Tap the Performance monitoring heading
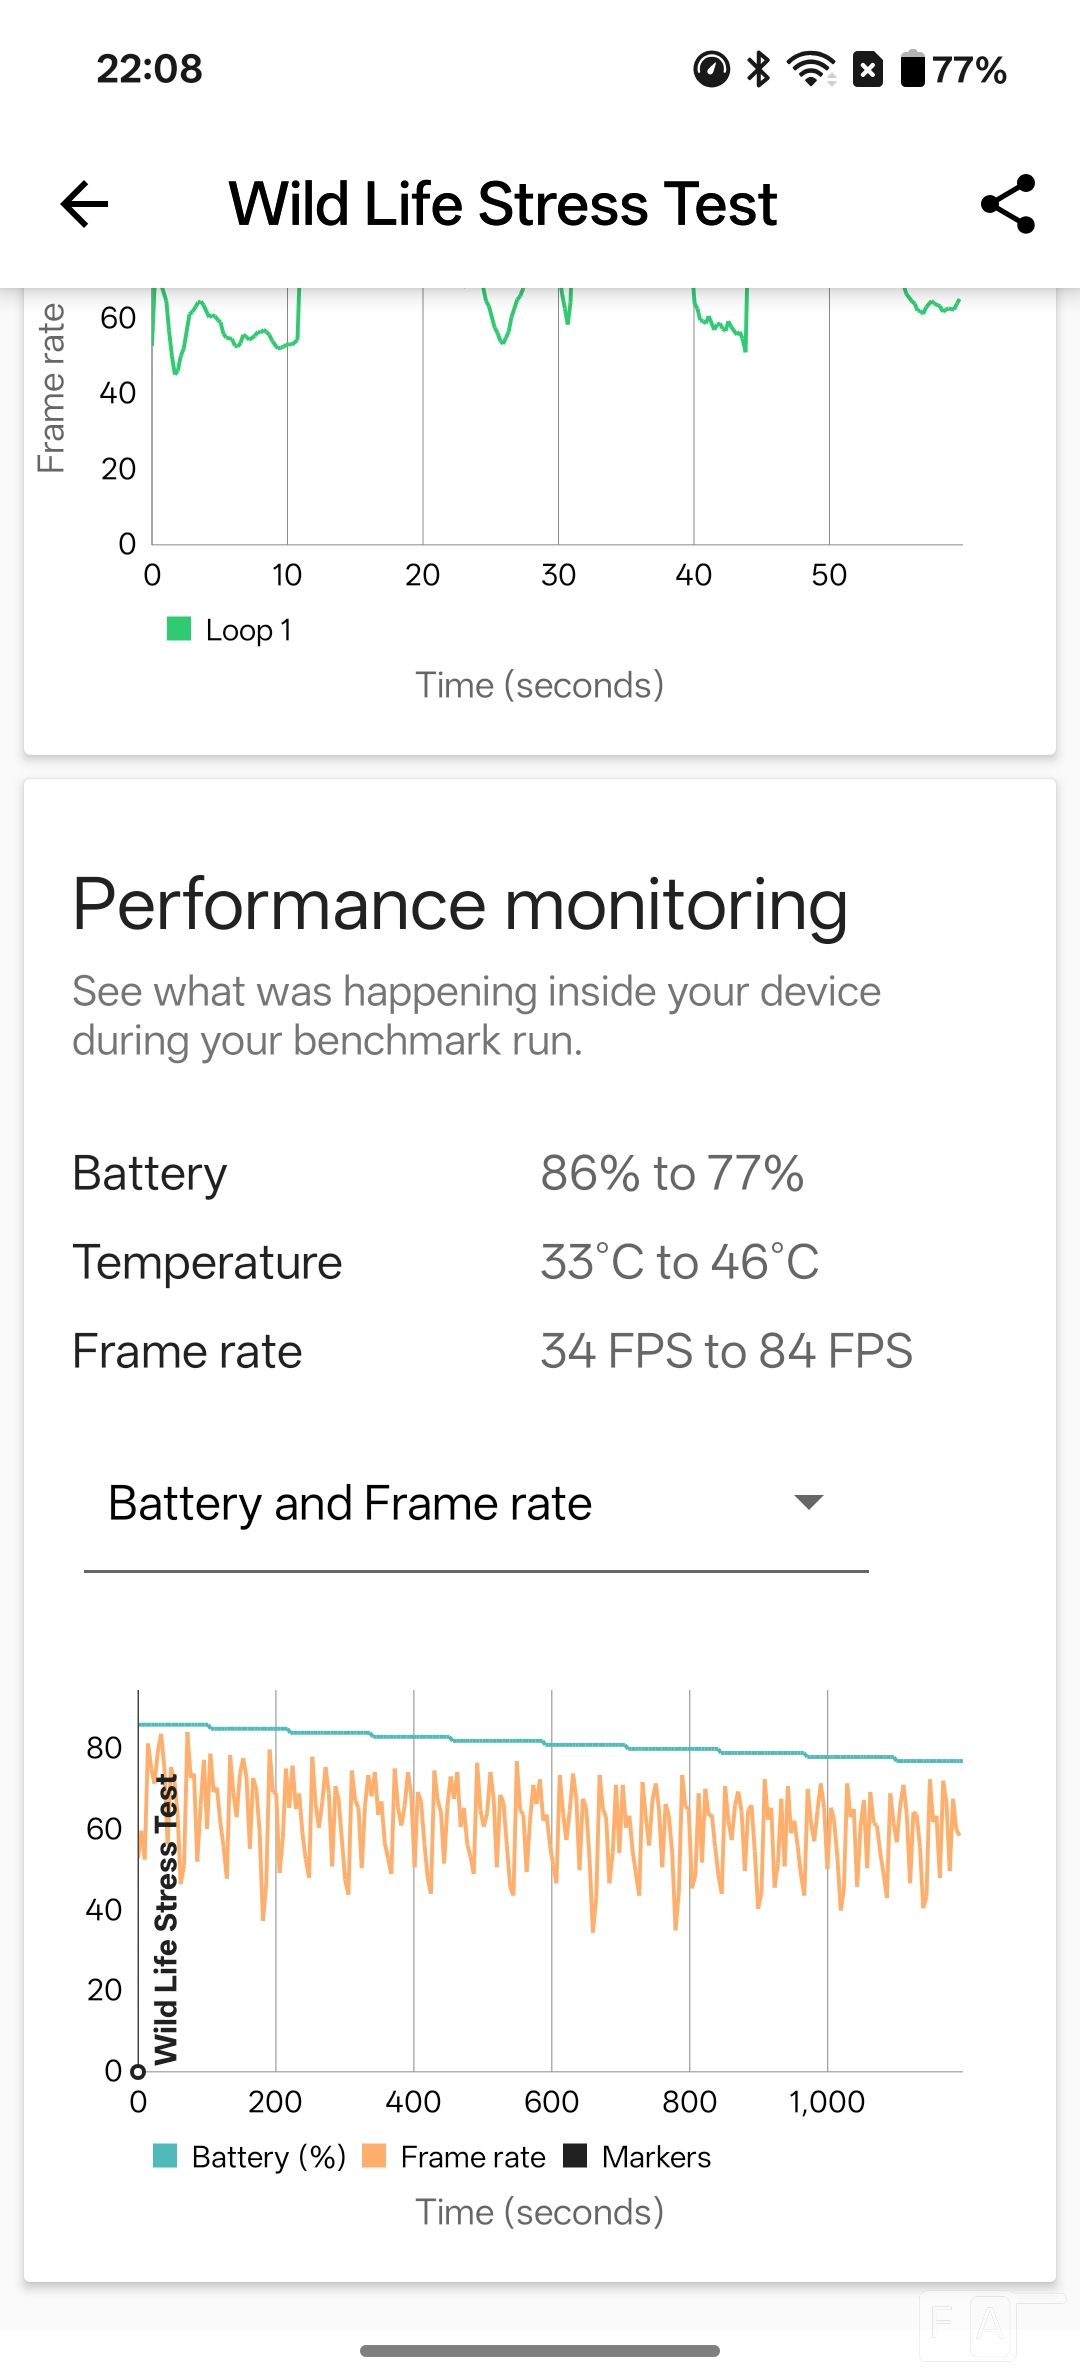Image resolution: width=1080 pixels, height=2378 pixels. (x=460, y=904)
